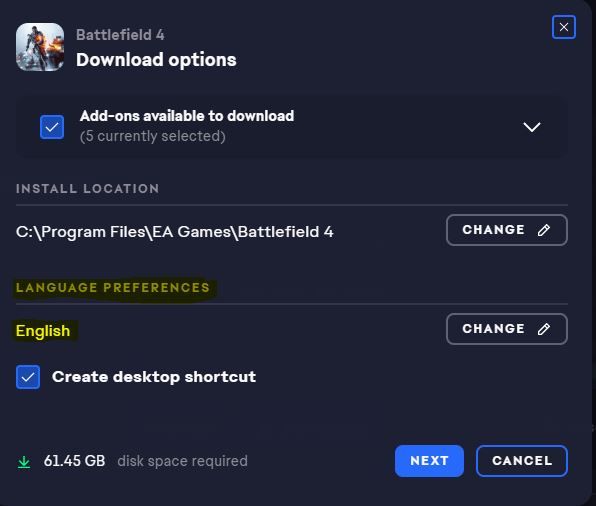Click the highlighted English language value
596x506 pixels.
coord(43,331)
